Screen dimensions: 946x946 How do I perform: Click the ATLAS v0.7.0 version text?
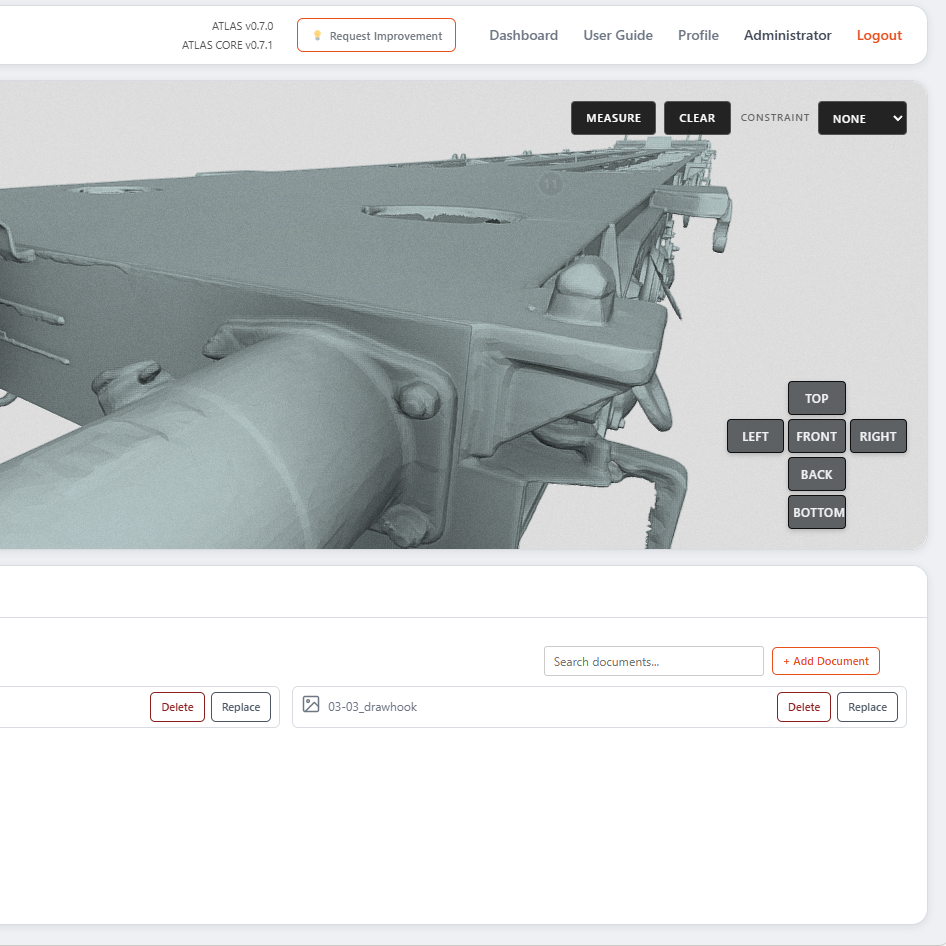pyautogui.click(x=243, y=26)
